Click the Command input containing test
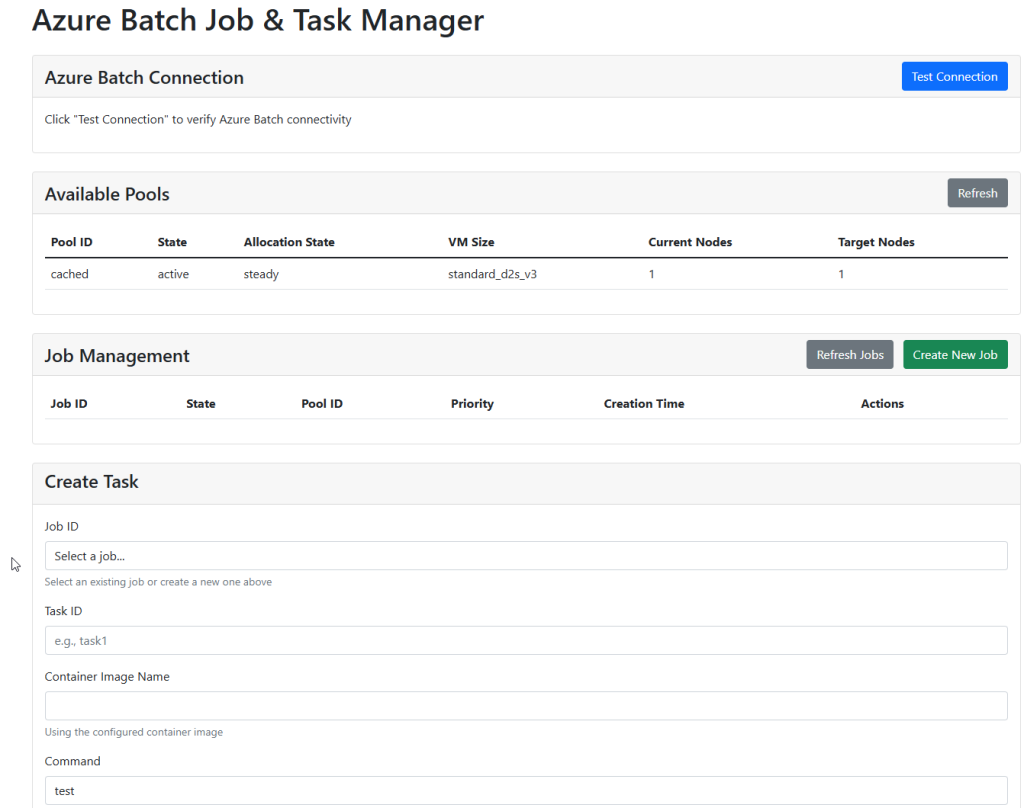 point(526,790)
